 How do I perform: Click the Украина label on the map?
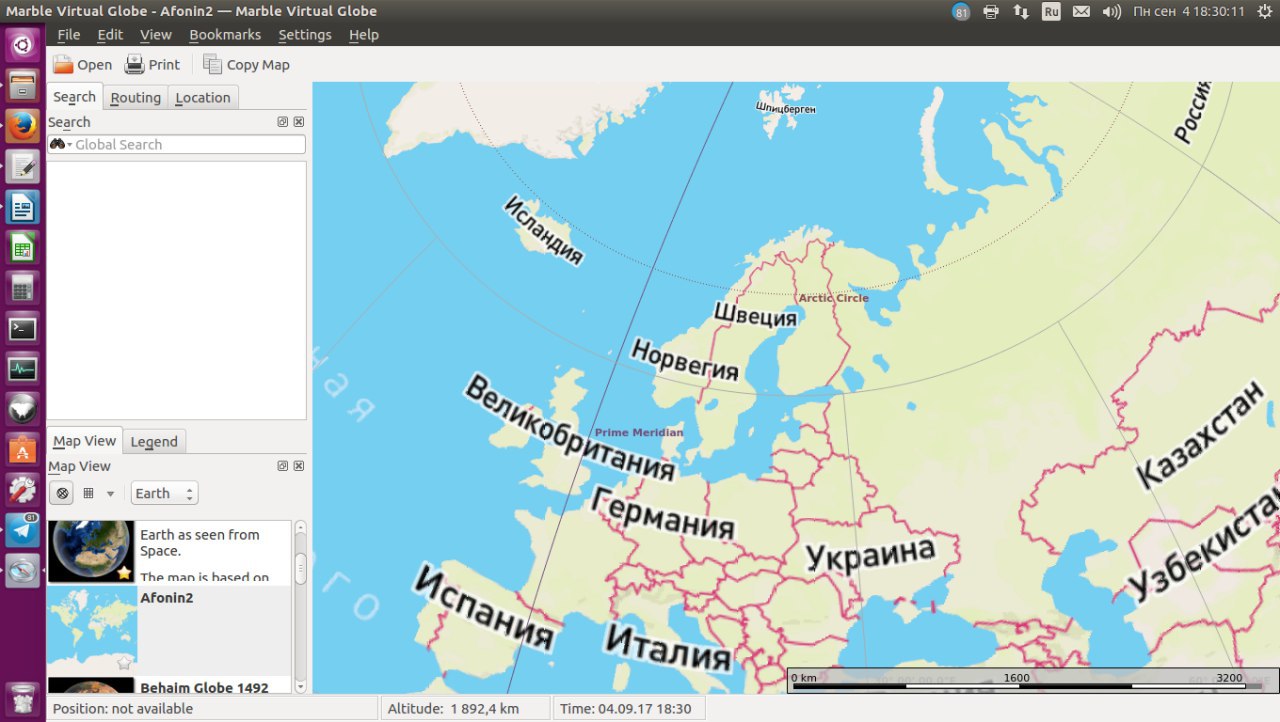pyautogui.click(x=870, y=553)
